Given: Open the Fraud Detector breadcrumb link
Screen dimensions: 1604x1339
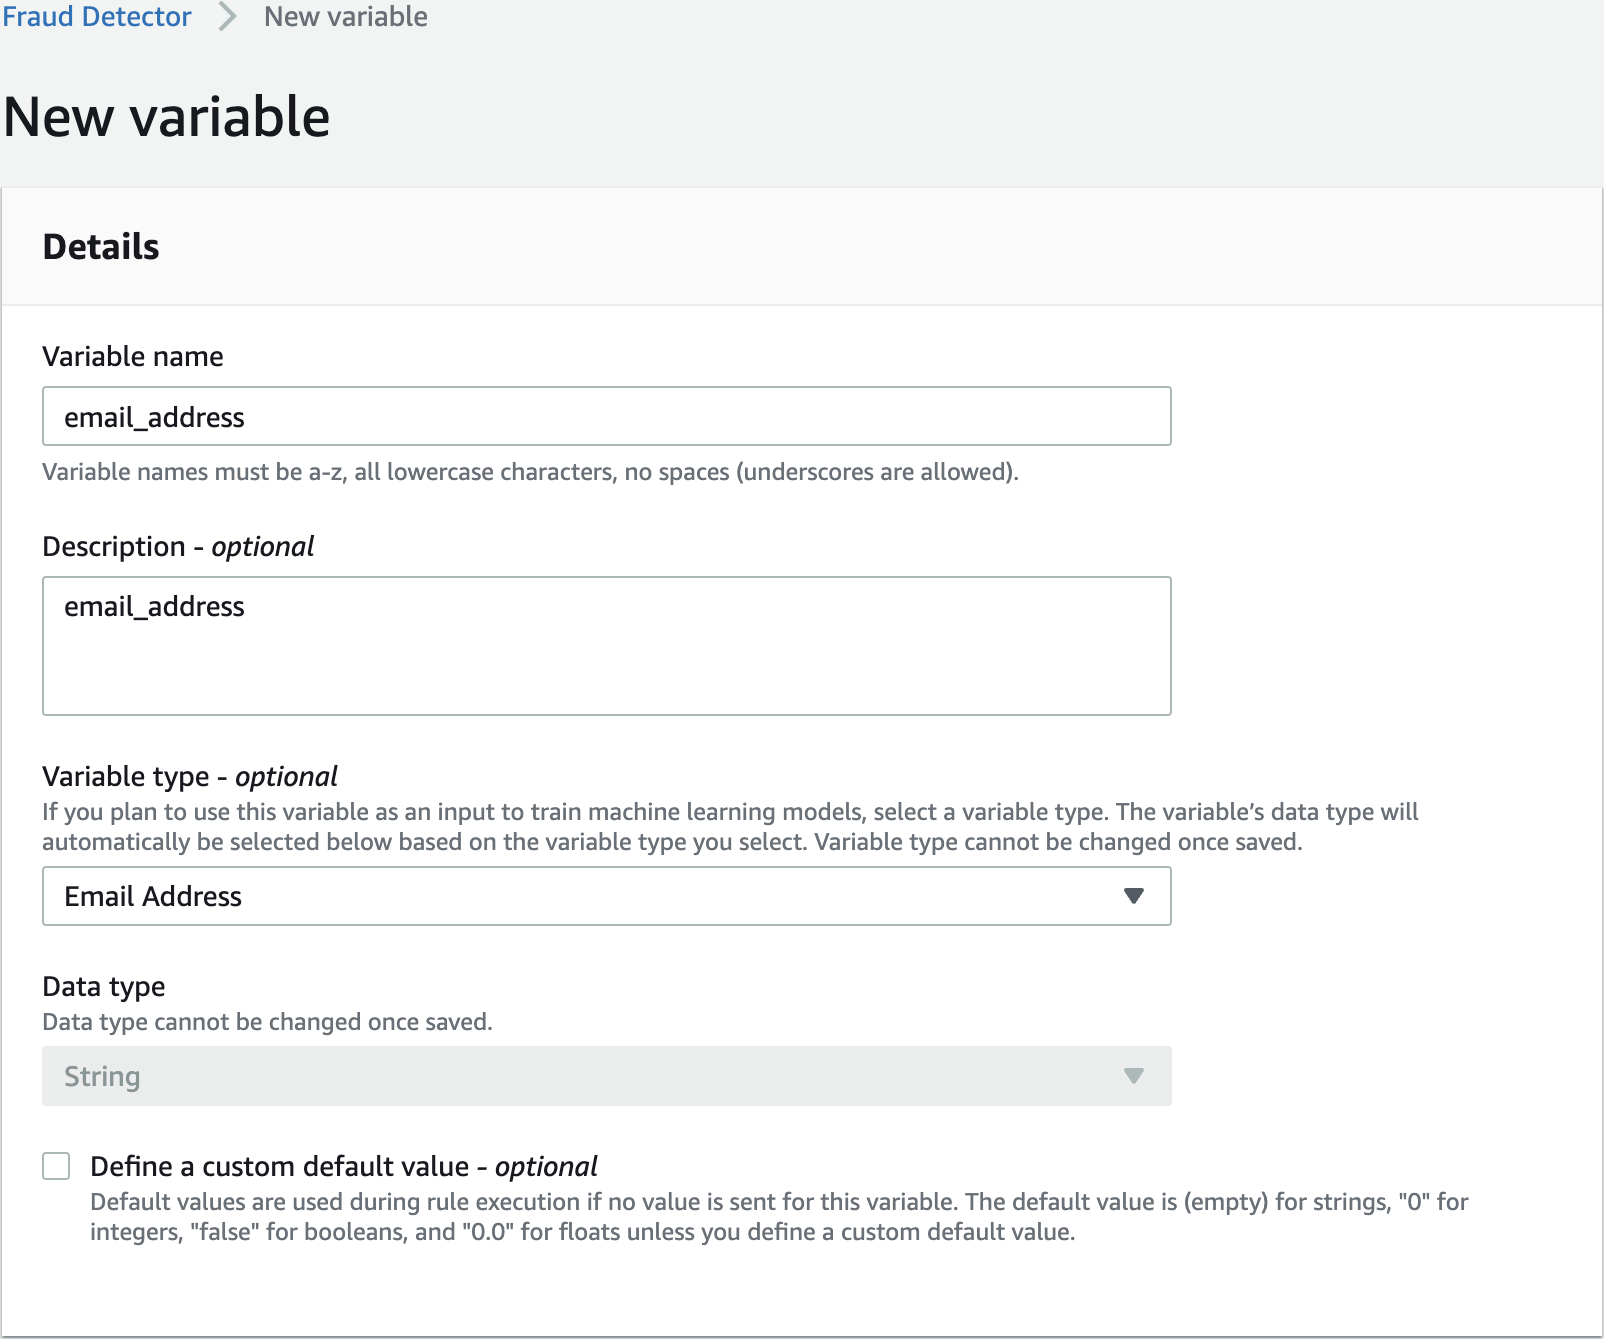Looking at the screenshot, I should [x=96, y=17].
